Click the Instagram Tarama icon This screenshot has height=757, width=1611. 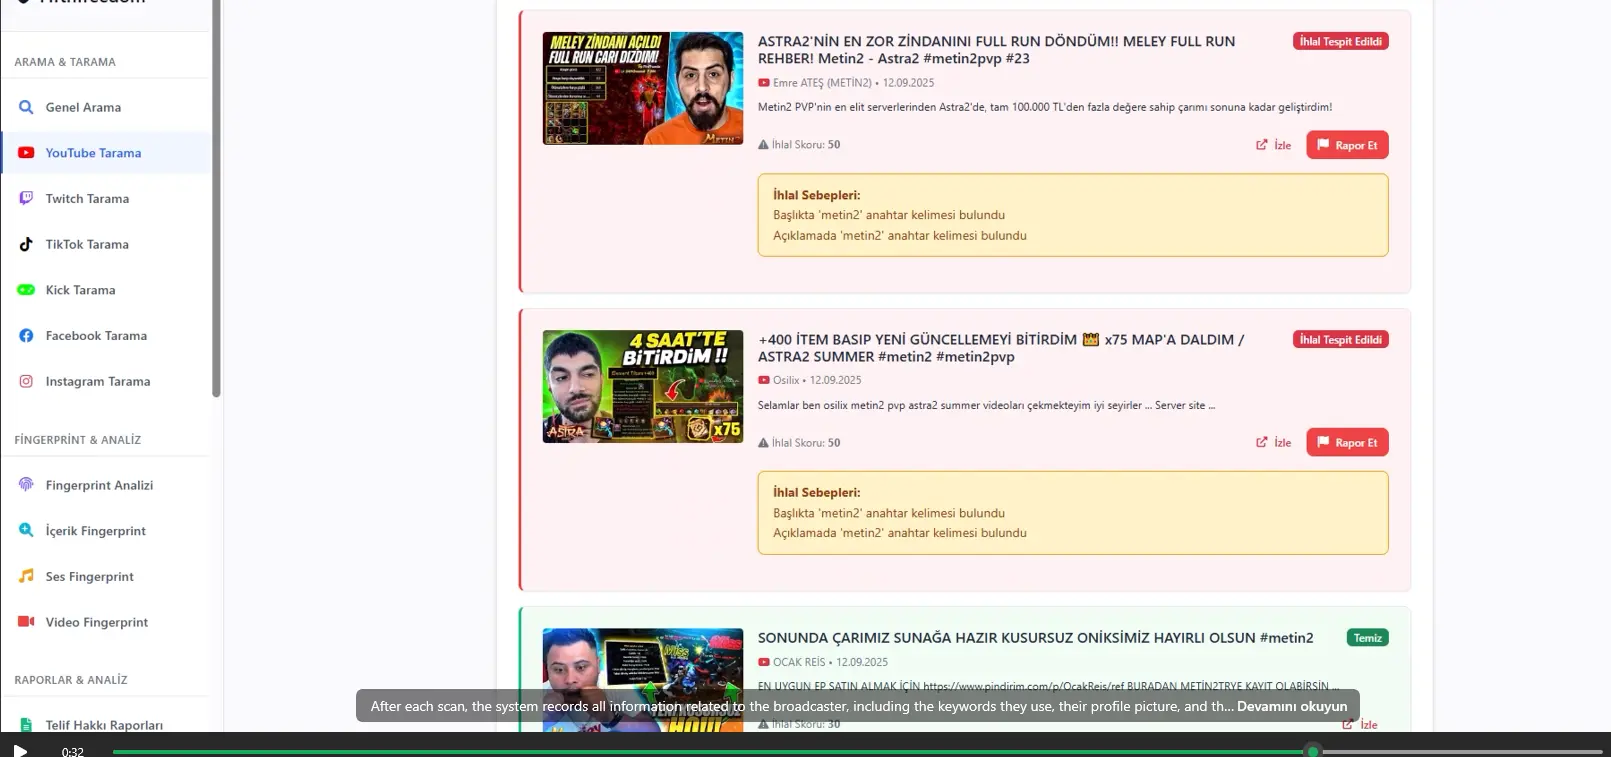[x=26, y=381]
